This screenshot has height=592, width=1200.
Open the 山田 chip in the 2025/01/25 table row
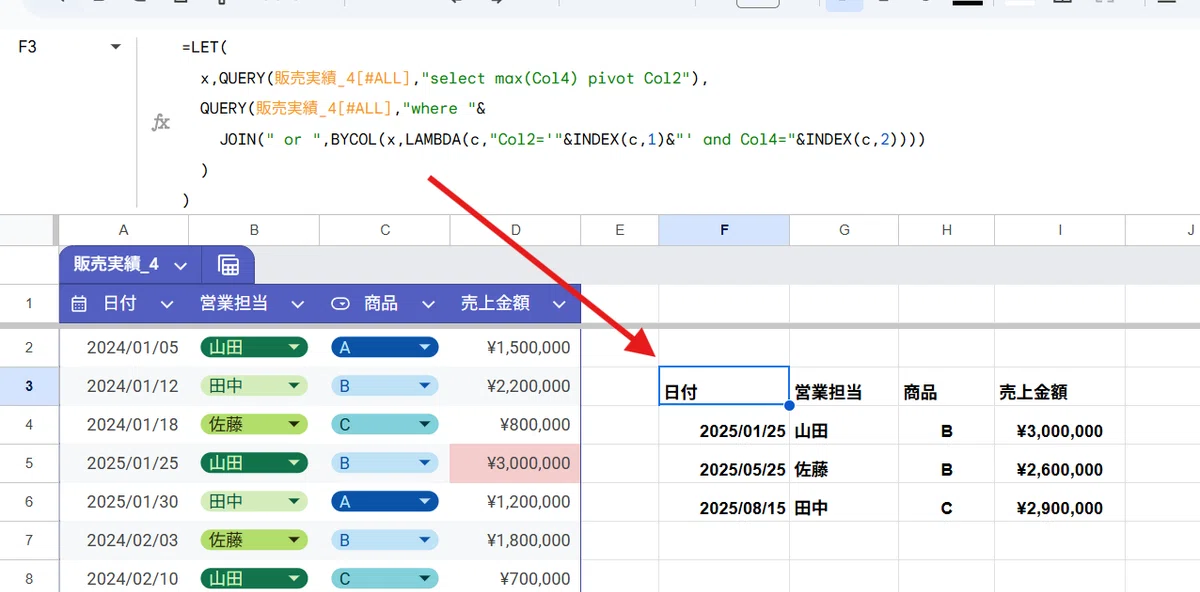tap(254, 463)
